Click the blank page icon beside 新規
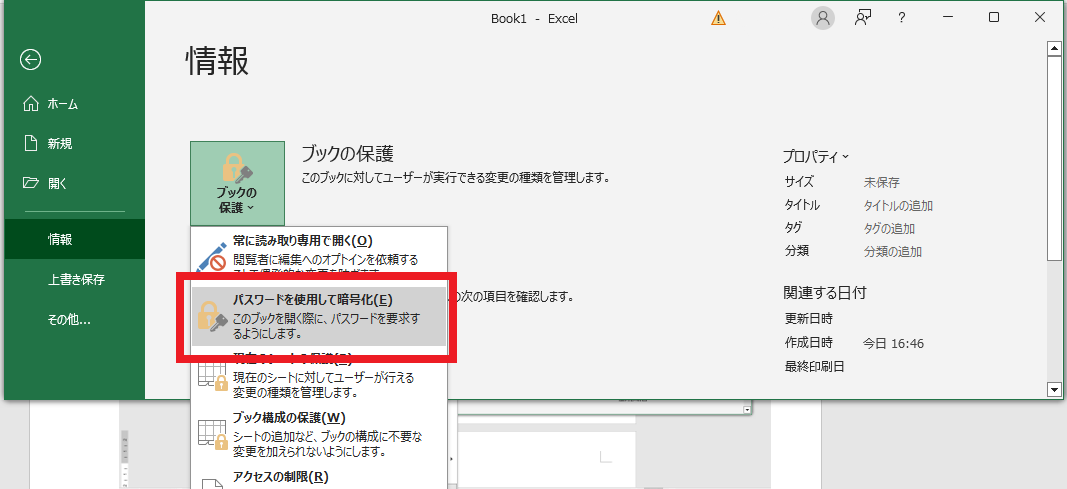The image size is (1067, 489). point(31,143)
